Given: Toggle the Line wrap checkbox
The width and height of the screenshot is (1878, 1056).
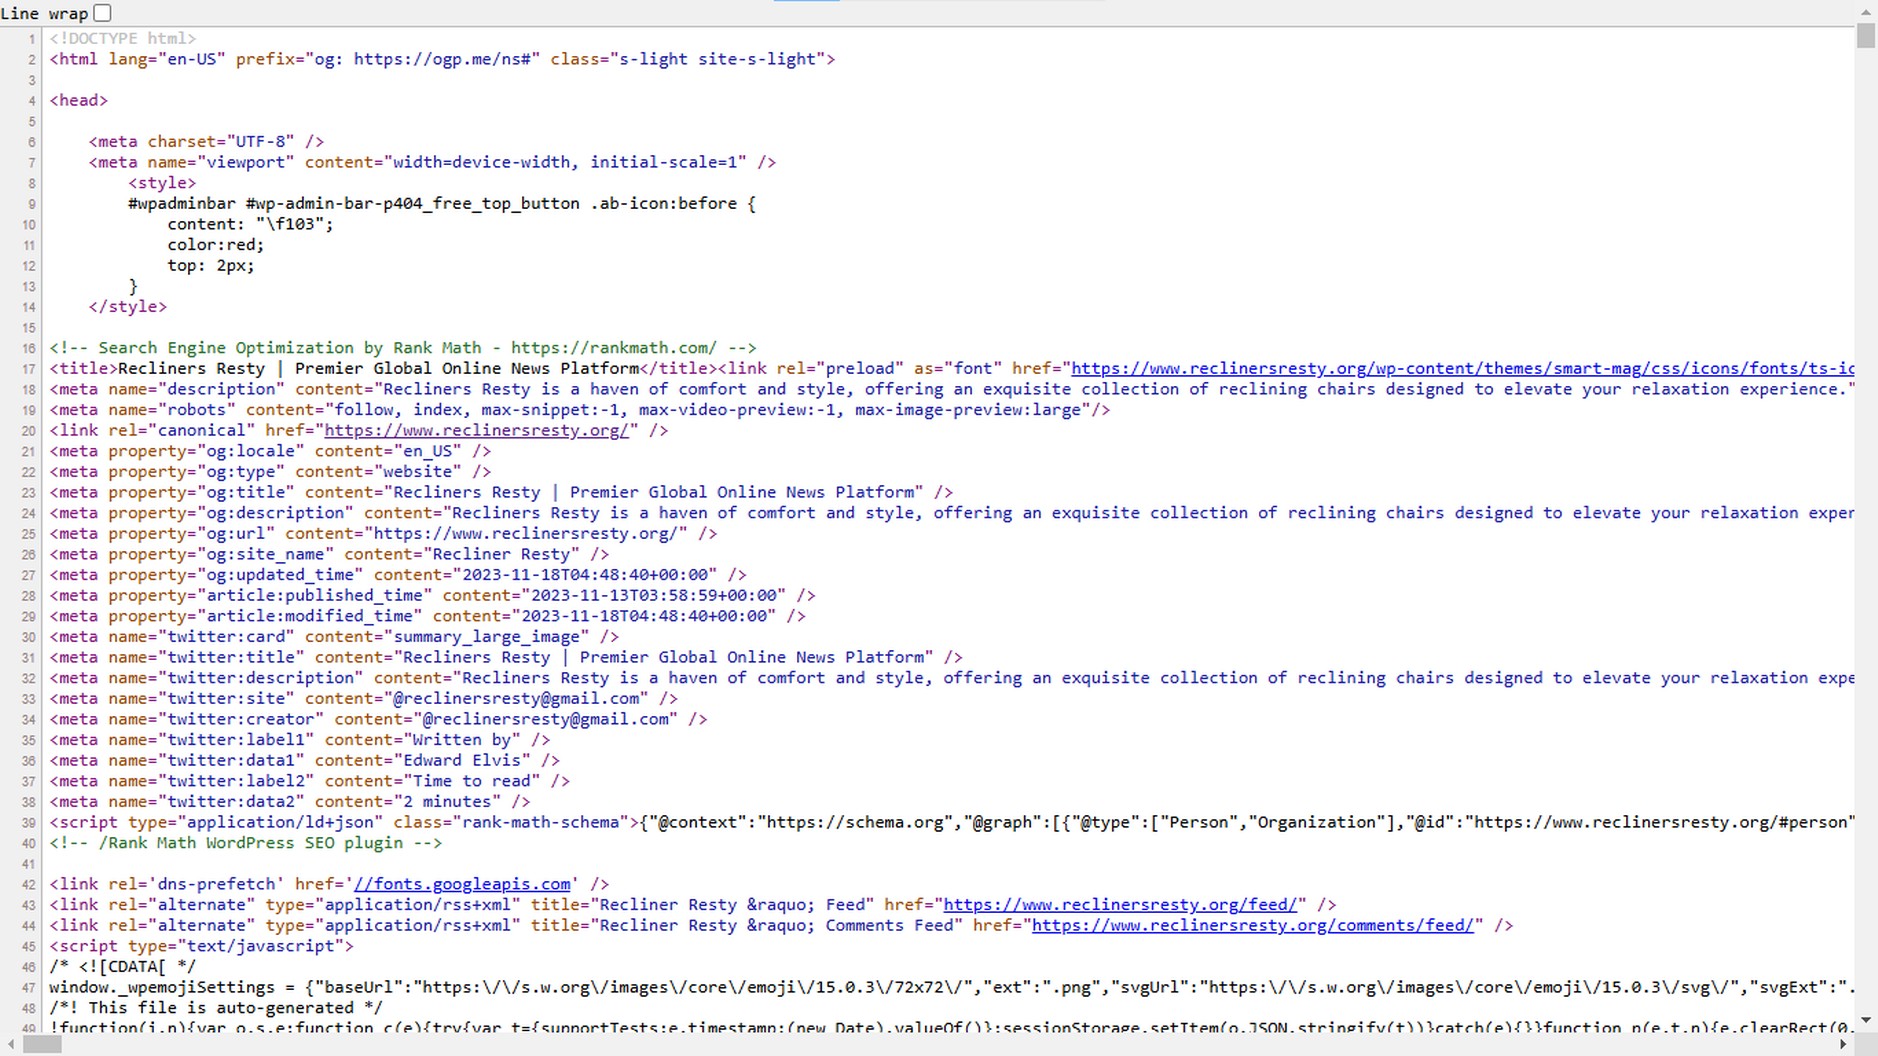Looking at the screenshot, I should pyautogui.click(x=101, y=12).
